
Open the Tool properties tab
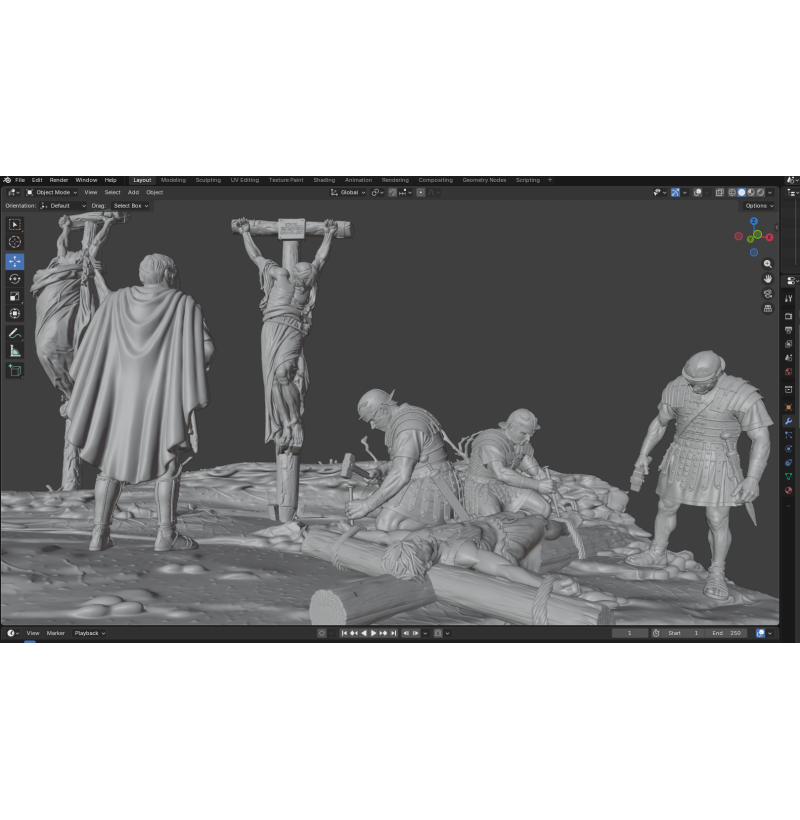(x=788, y=299)
